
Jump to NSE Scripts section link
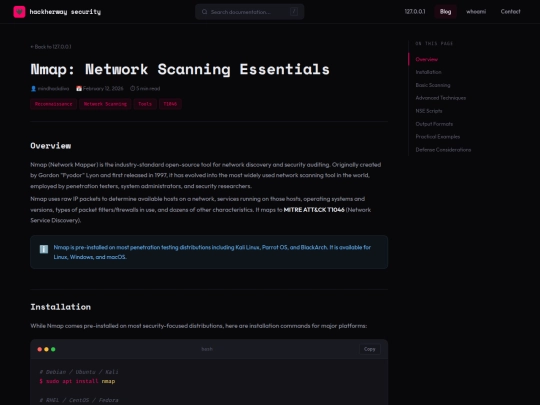[x=429, y=111]
